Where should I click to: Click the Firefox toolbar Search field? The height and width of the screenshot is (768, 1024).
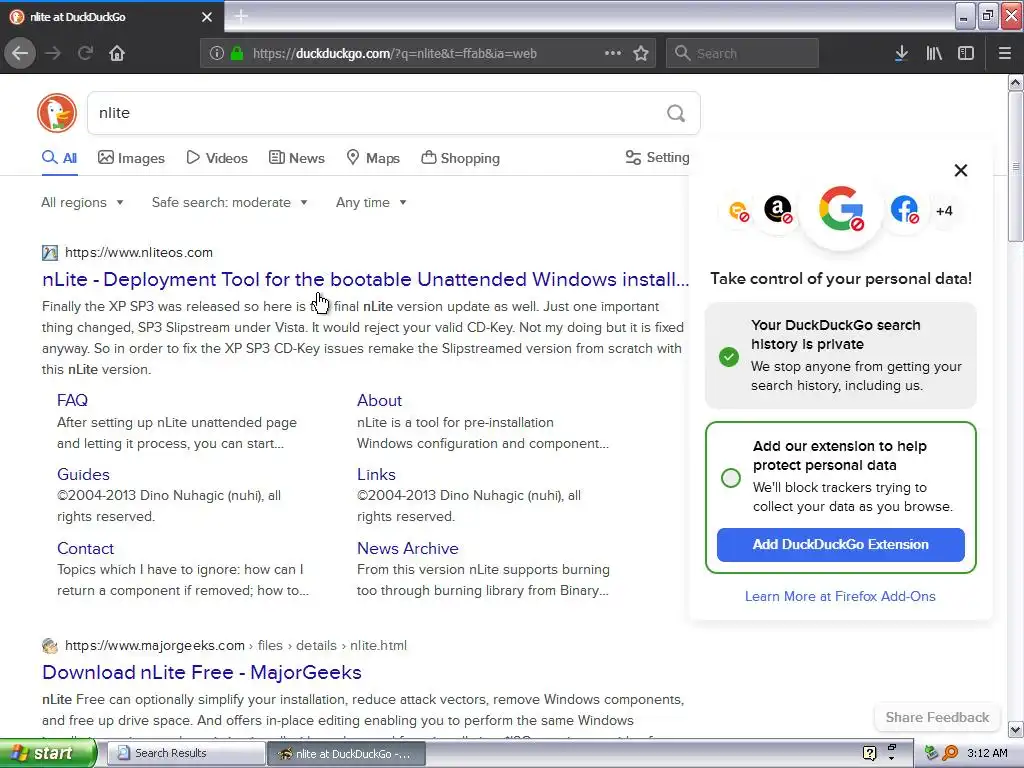(x=742, y=54)
